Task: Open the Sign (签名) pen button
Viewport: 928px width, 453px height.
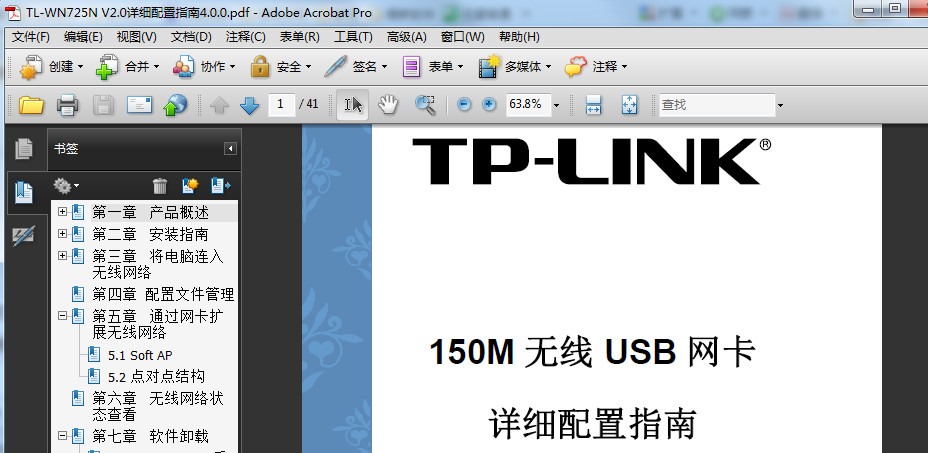Action: point(356,67)
